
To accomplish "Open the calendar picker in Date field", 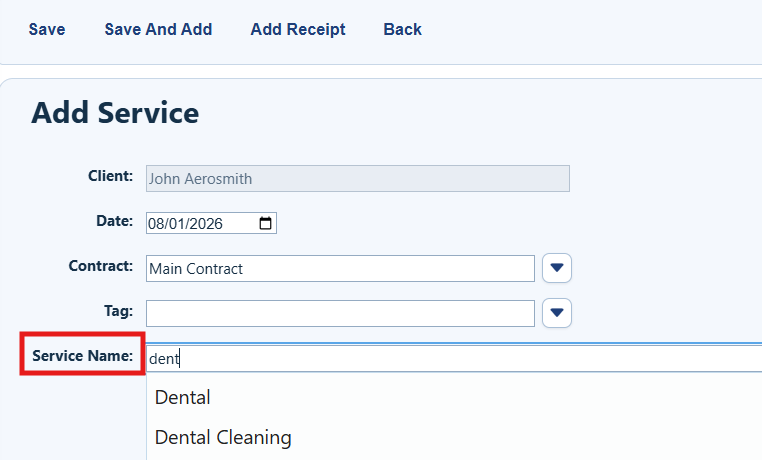I will (x=265, y=223).
